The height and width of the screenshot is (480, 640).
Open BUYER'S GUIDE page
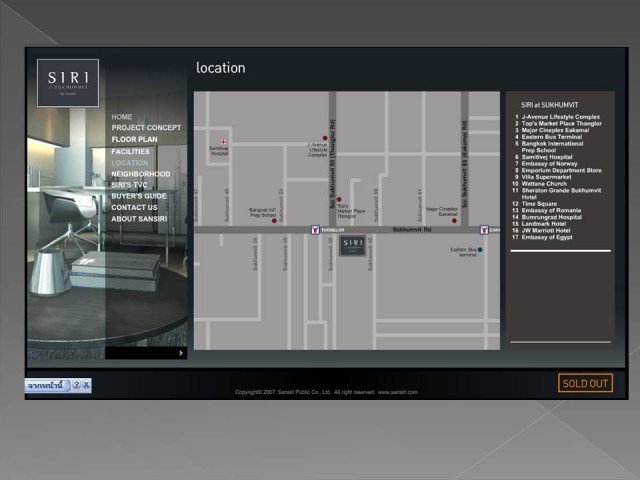pyautogui.click(x=139, y=196)
